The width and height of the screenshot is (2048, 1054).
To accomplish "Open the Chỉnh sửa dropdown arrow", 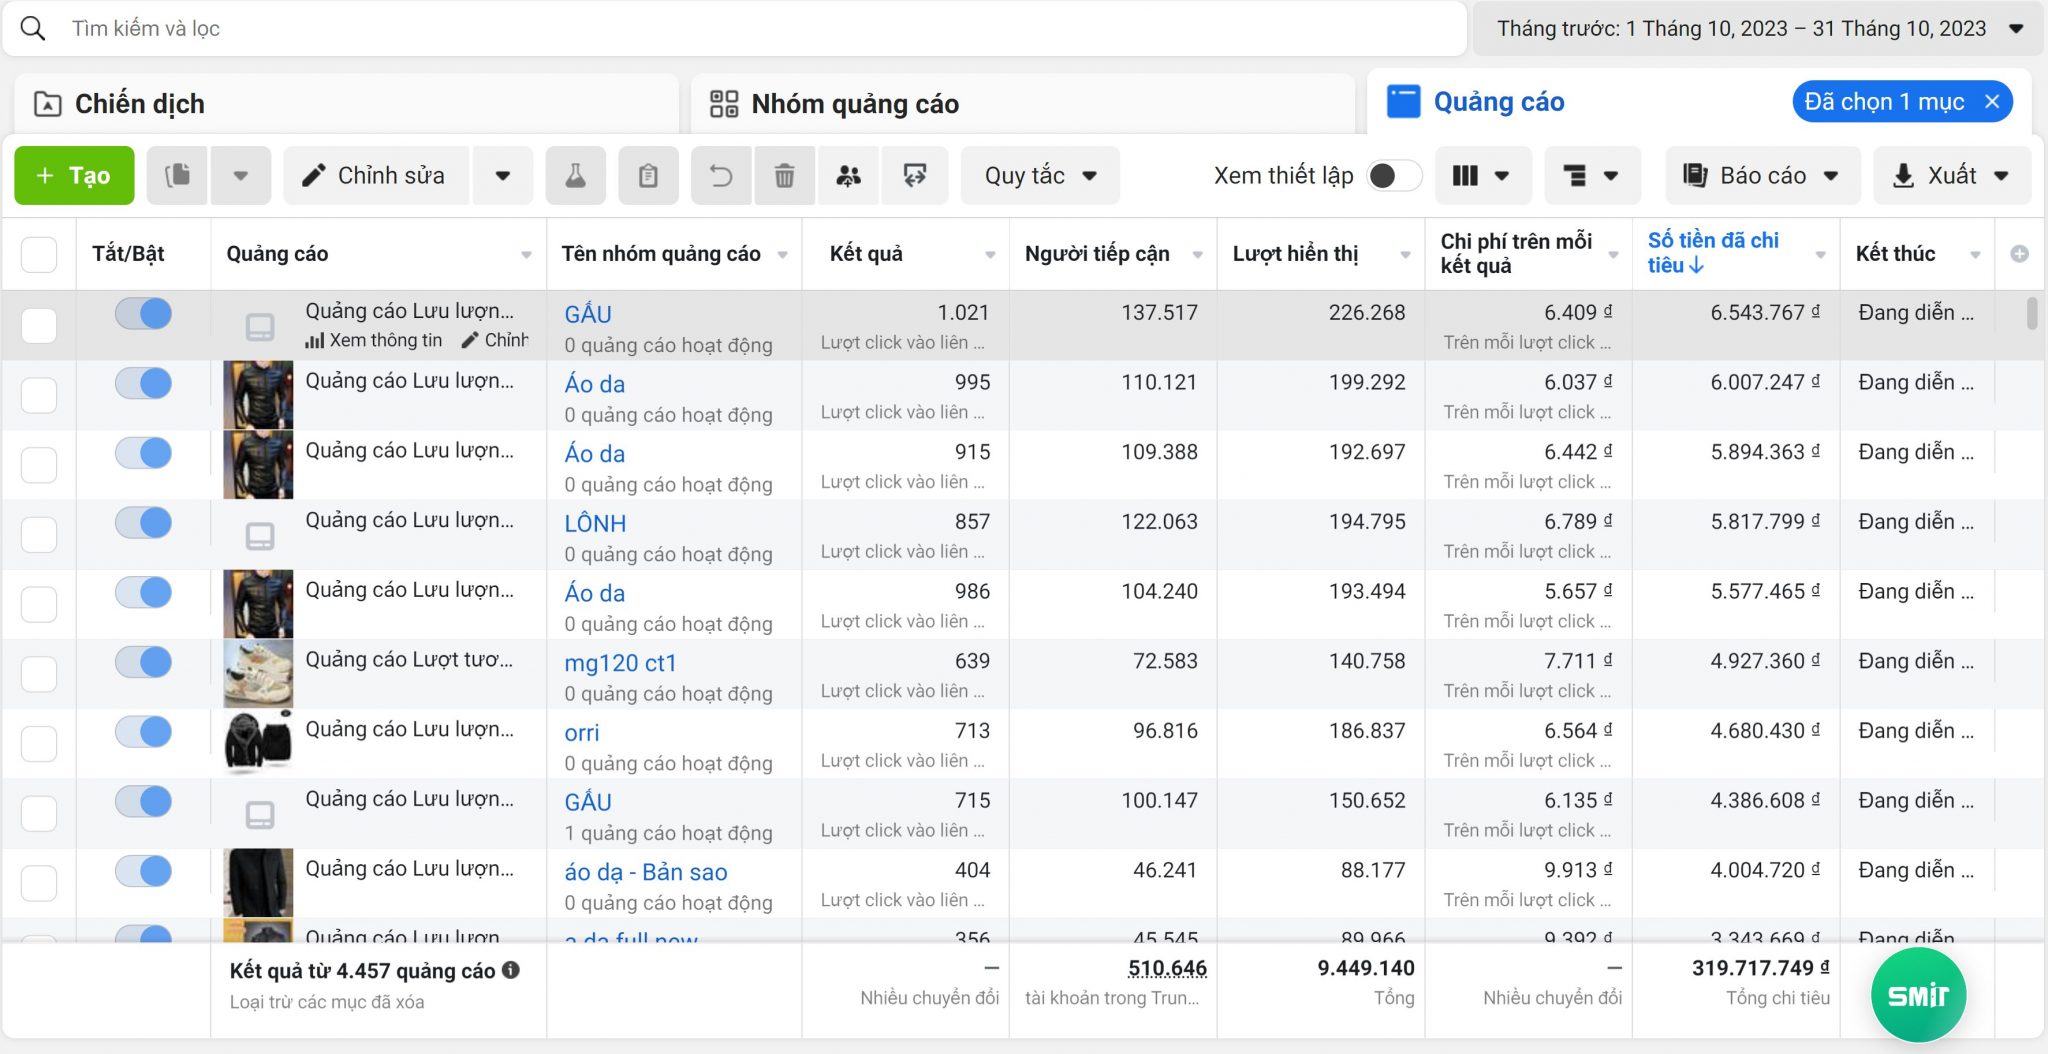I will tap(503, 175).
